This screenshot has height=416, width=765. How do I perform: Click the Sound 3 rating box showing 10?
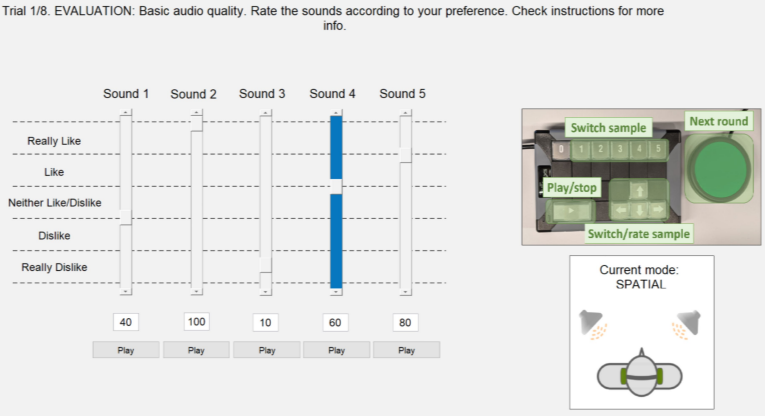coord(265,322)
